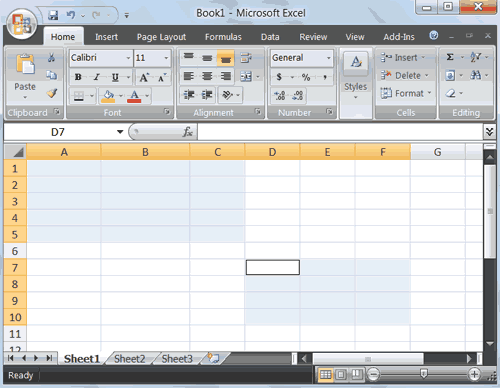Apply Percent Style
This screenshot has width=500, height=388.
[306, 77]
